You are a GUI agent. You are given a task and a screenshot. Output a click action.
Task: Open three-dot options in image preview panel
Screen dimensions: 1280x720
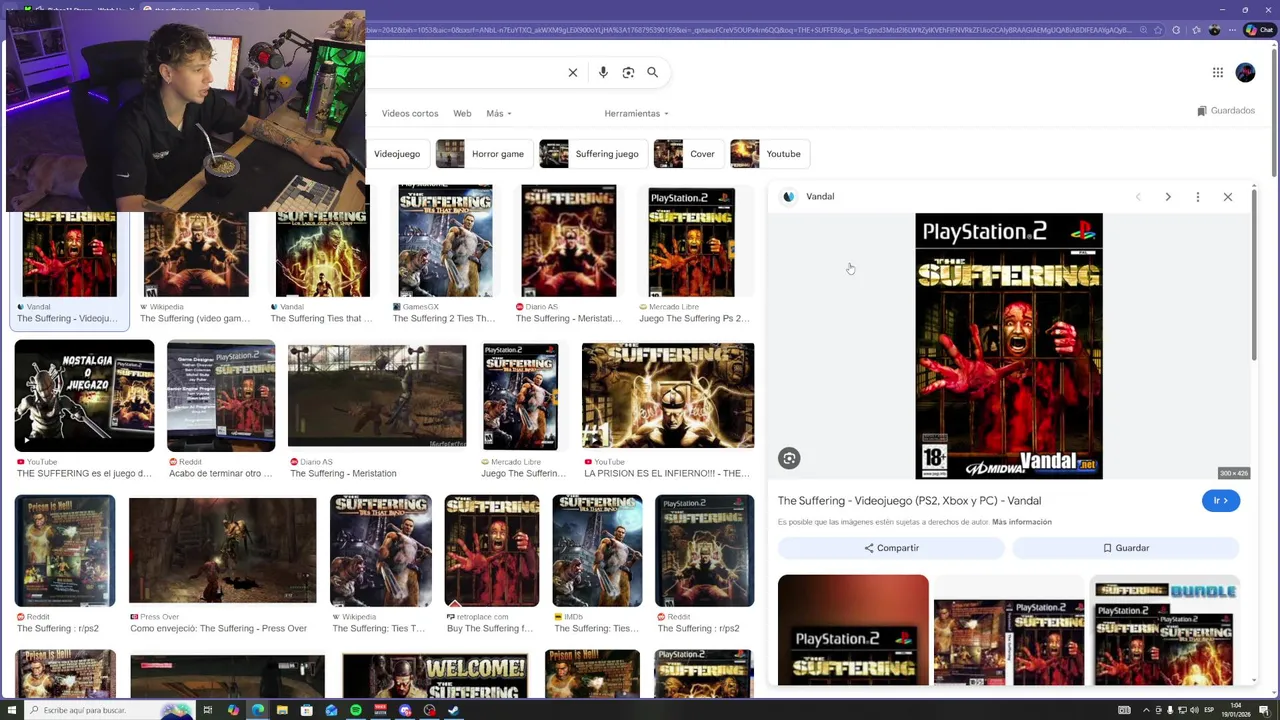[x=1198, y=197]
